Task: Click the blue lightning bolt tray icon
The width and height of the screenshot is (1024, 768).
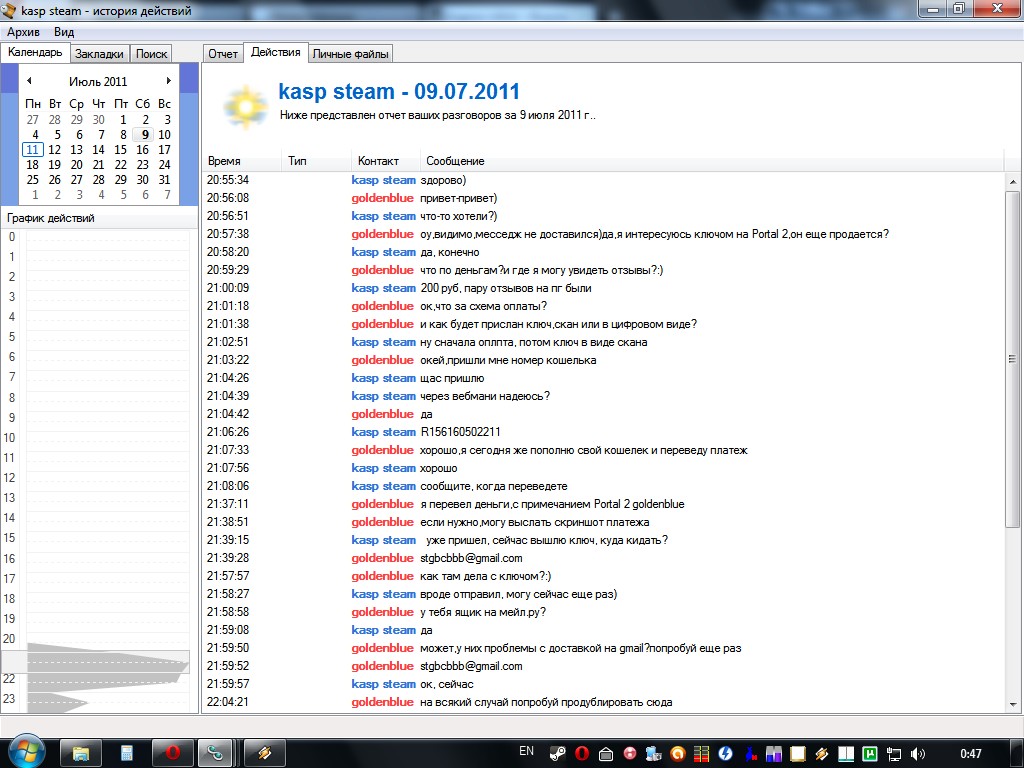Action: pyautogui.click(x=725, y=754)
